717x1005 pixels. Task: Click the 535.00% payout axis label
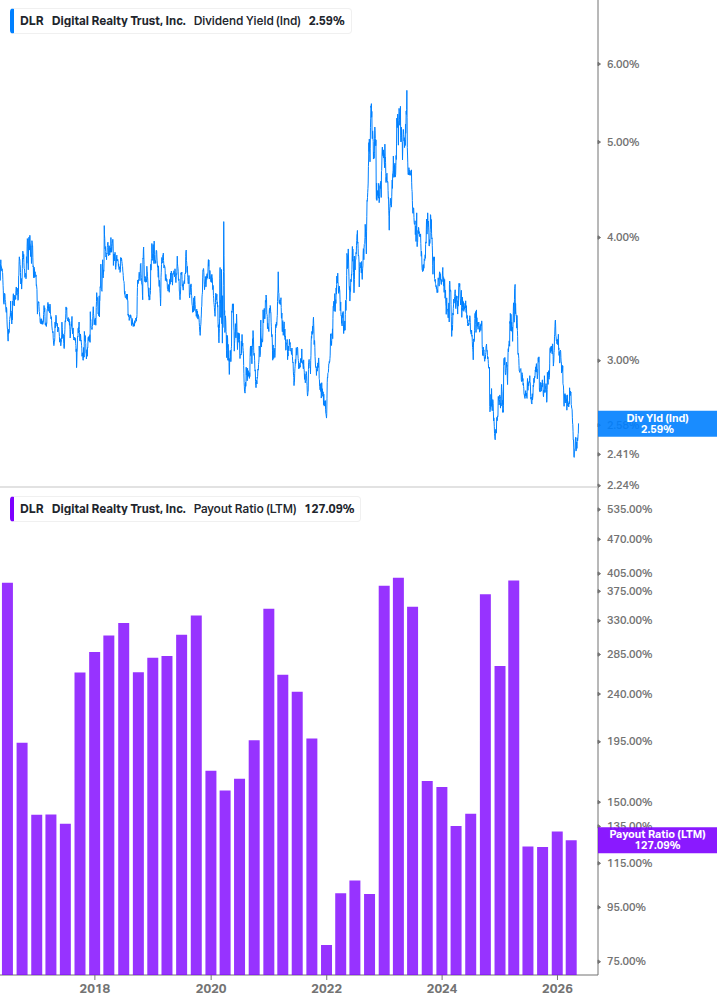point(629,510)
